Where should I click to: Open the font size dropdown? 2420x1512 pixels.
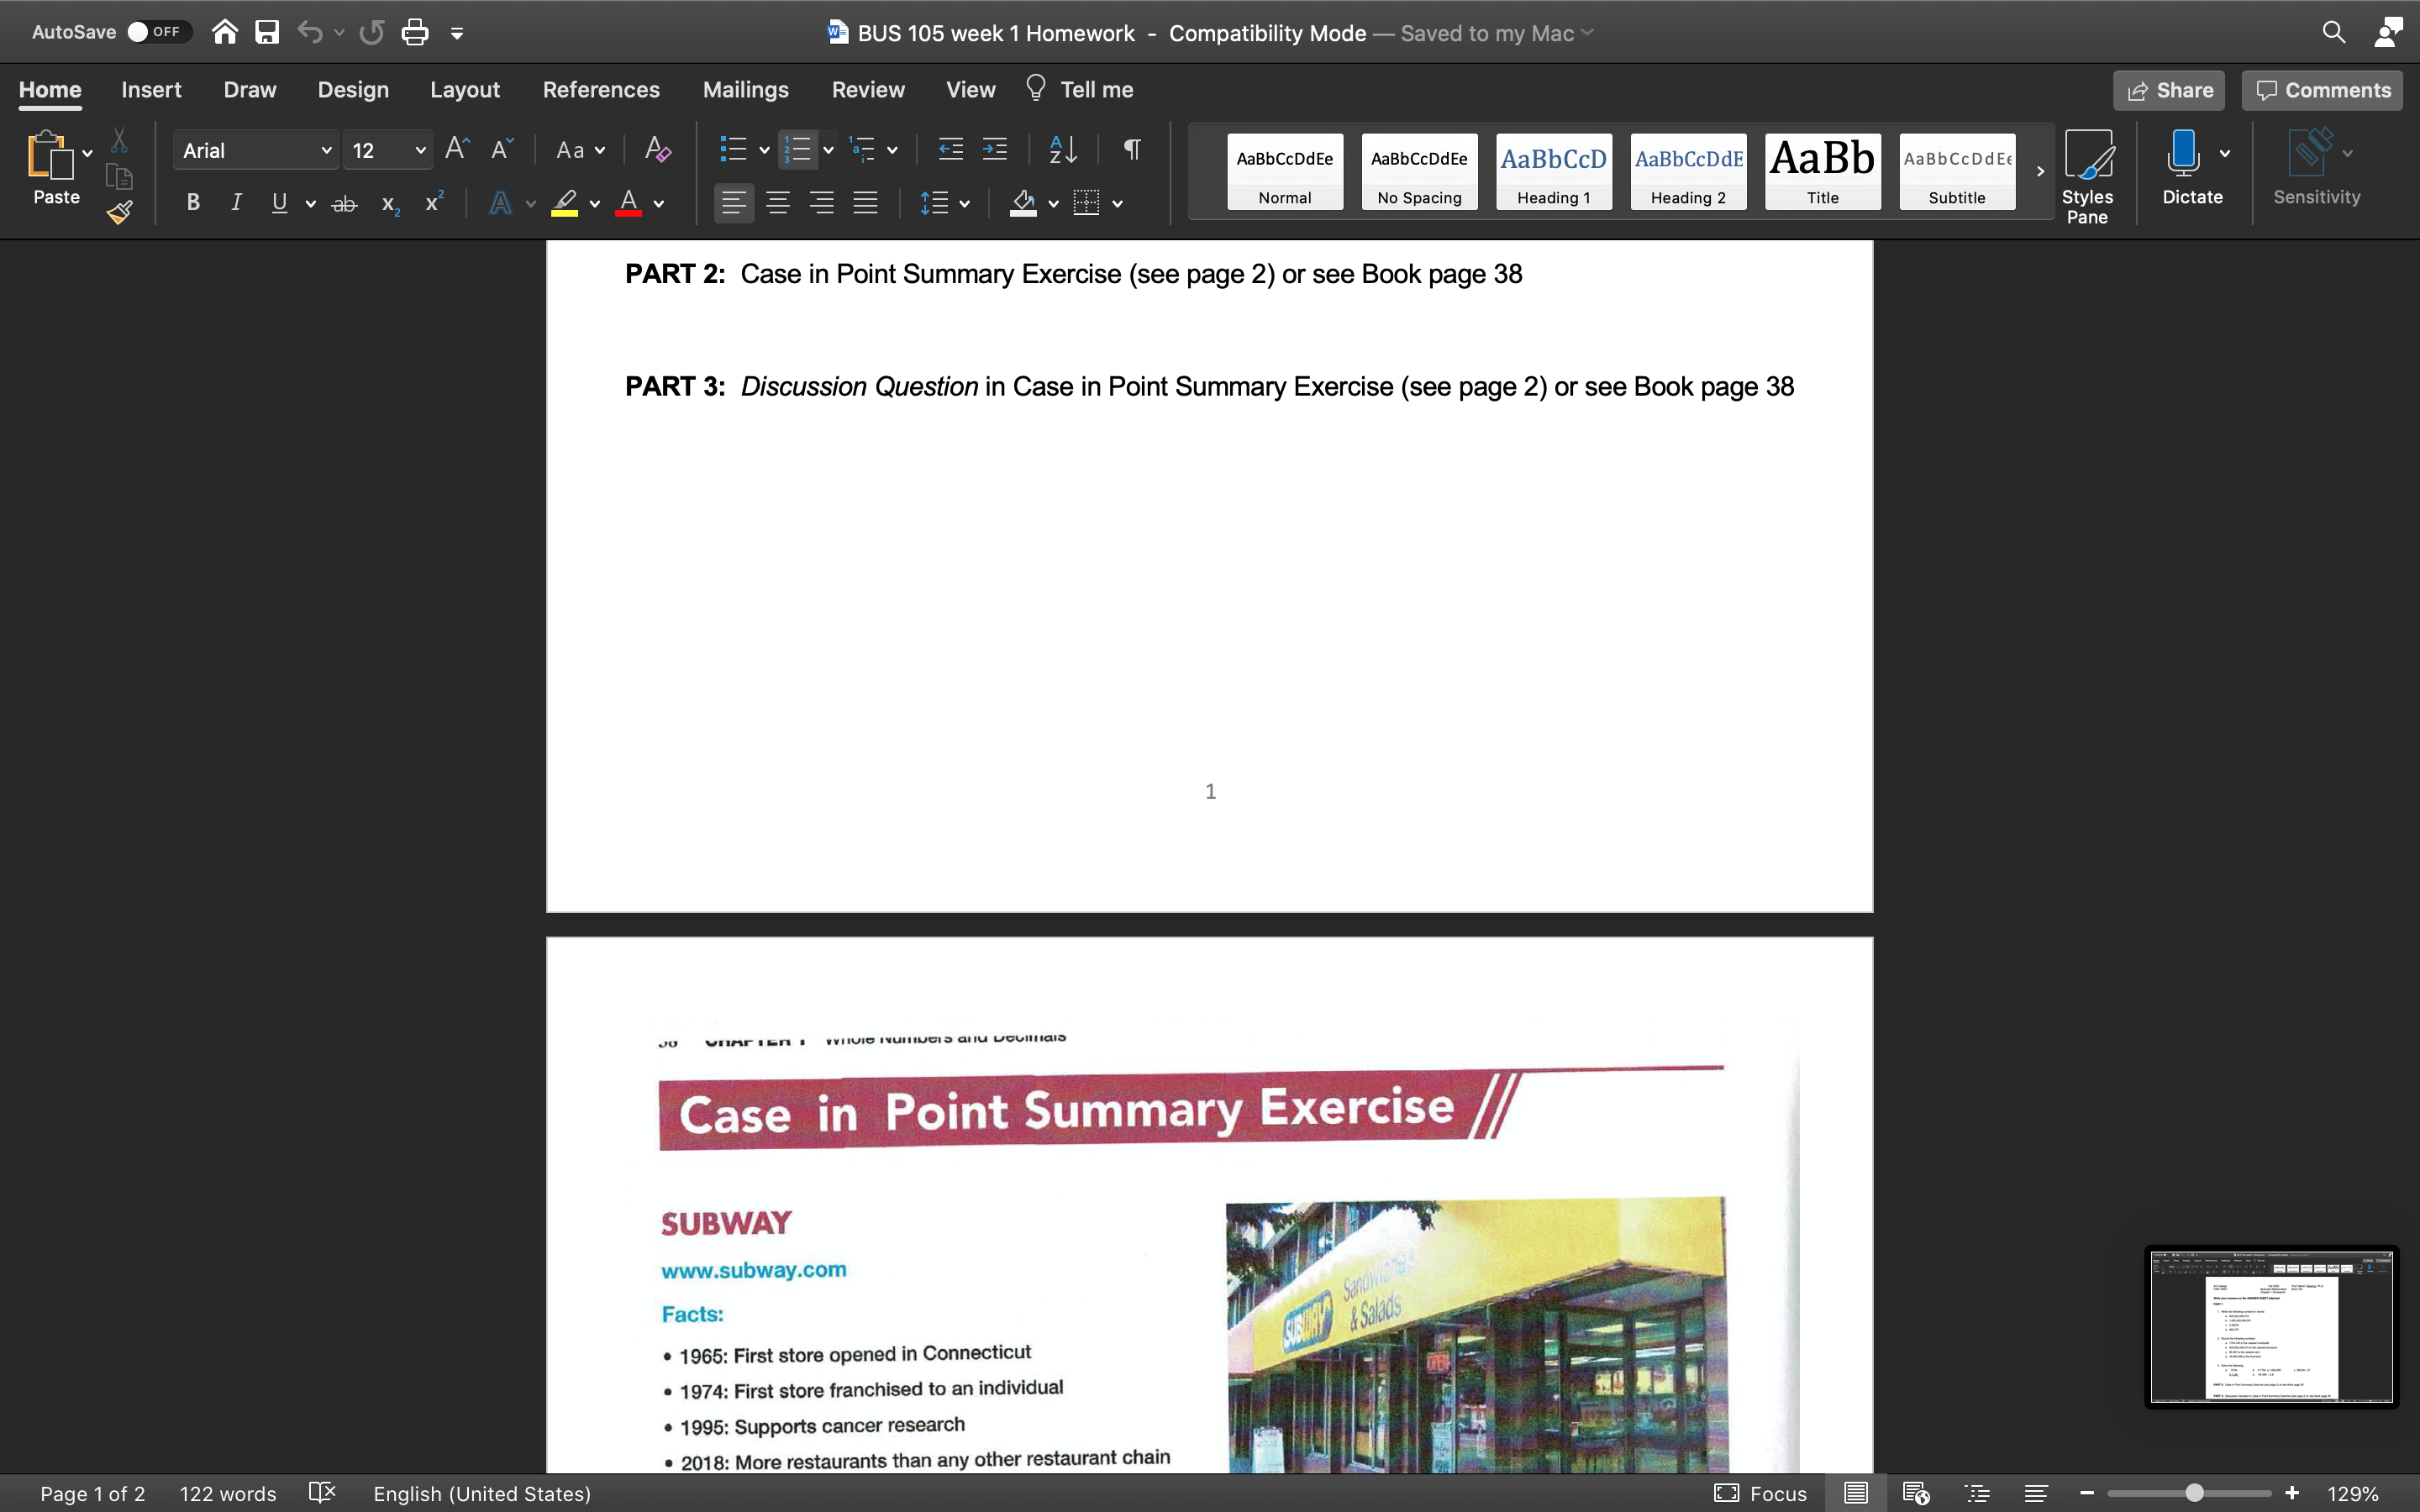[x=420, y=149]
